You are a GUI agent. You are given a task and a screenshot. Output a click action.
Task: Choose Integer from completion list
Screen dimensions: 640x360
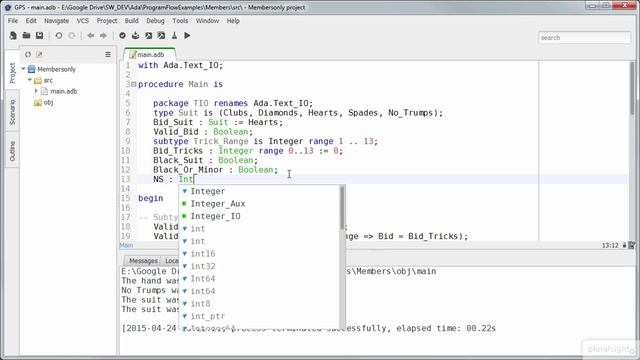tap(260, 191)
